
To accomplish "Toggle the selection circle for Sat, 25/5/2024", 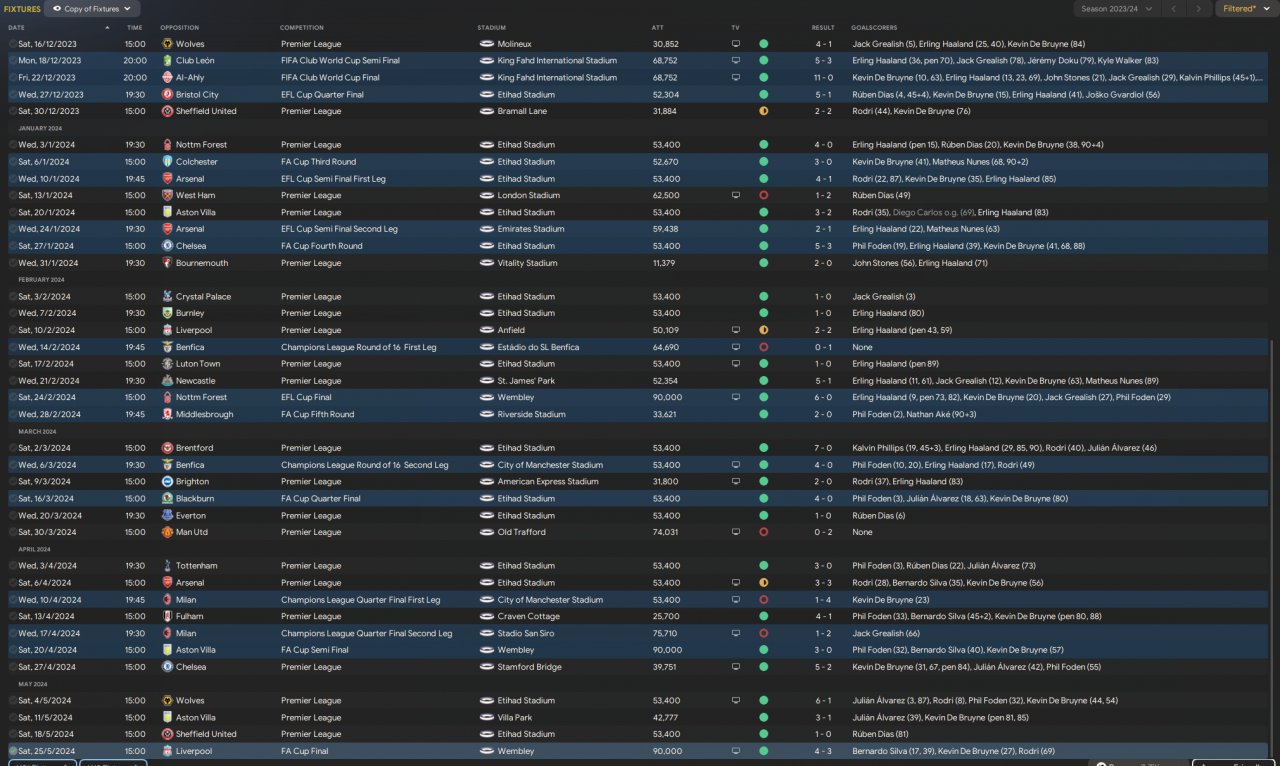I will (x=12, y=751).
